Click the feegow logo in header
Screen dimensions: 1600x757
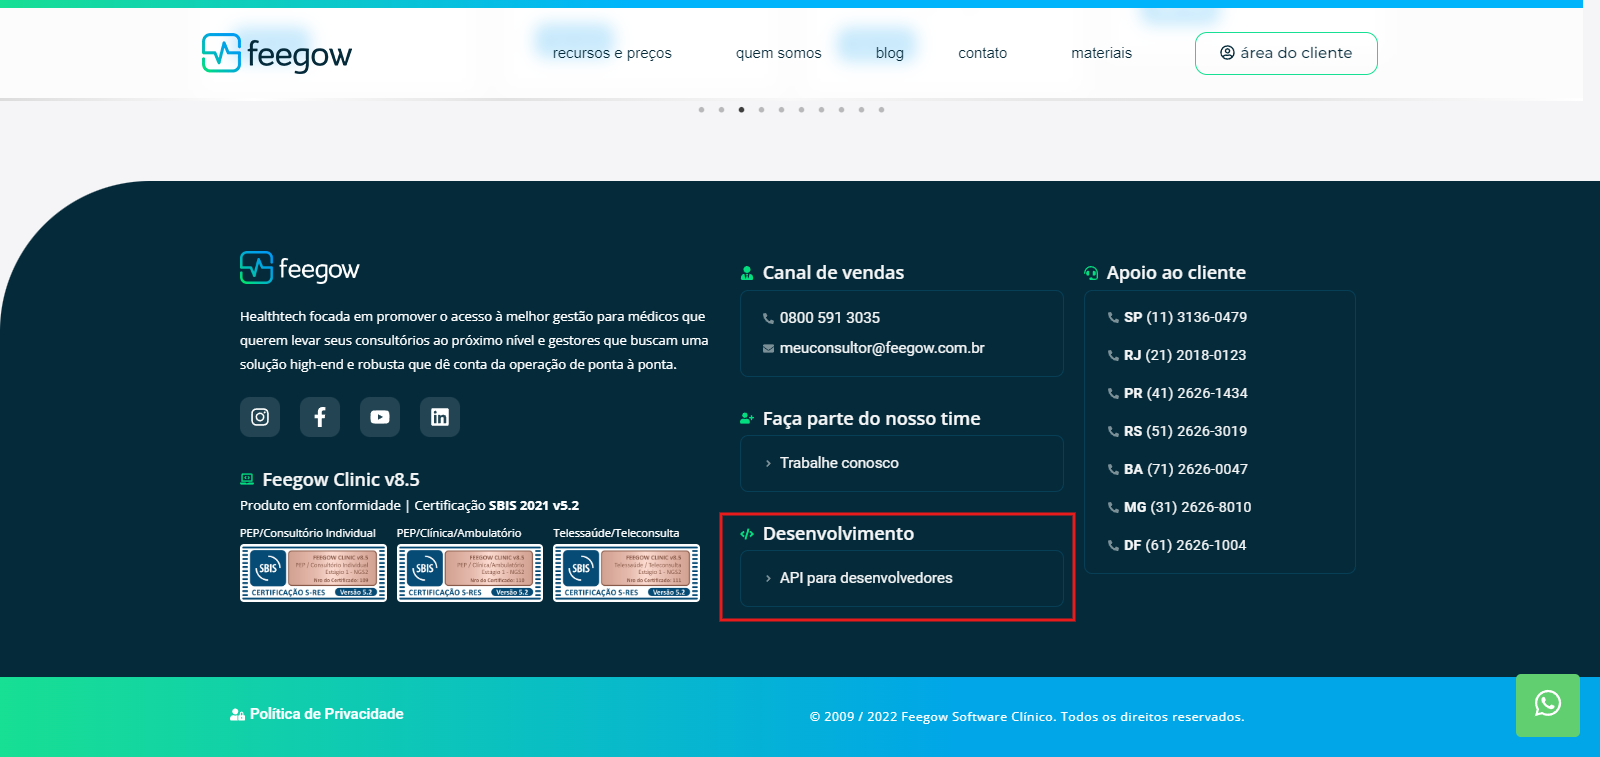[277, 53]
